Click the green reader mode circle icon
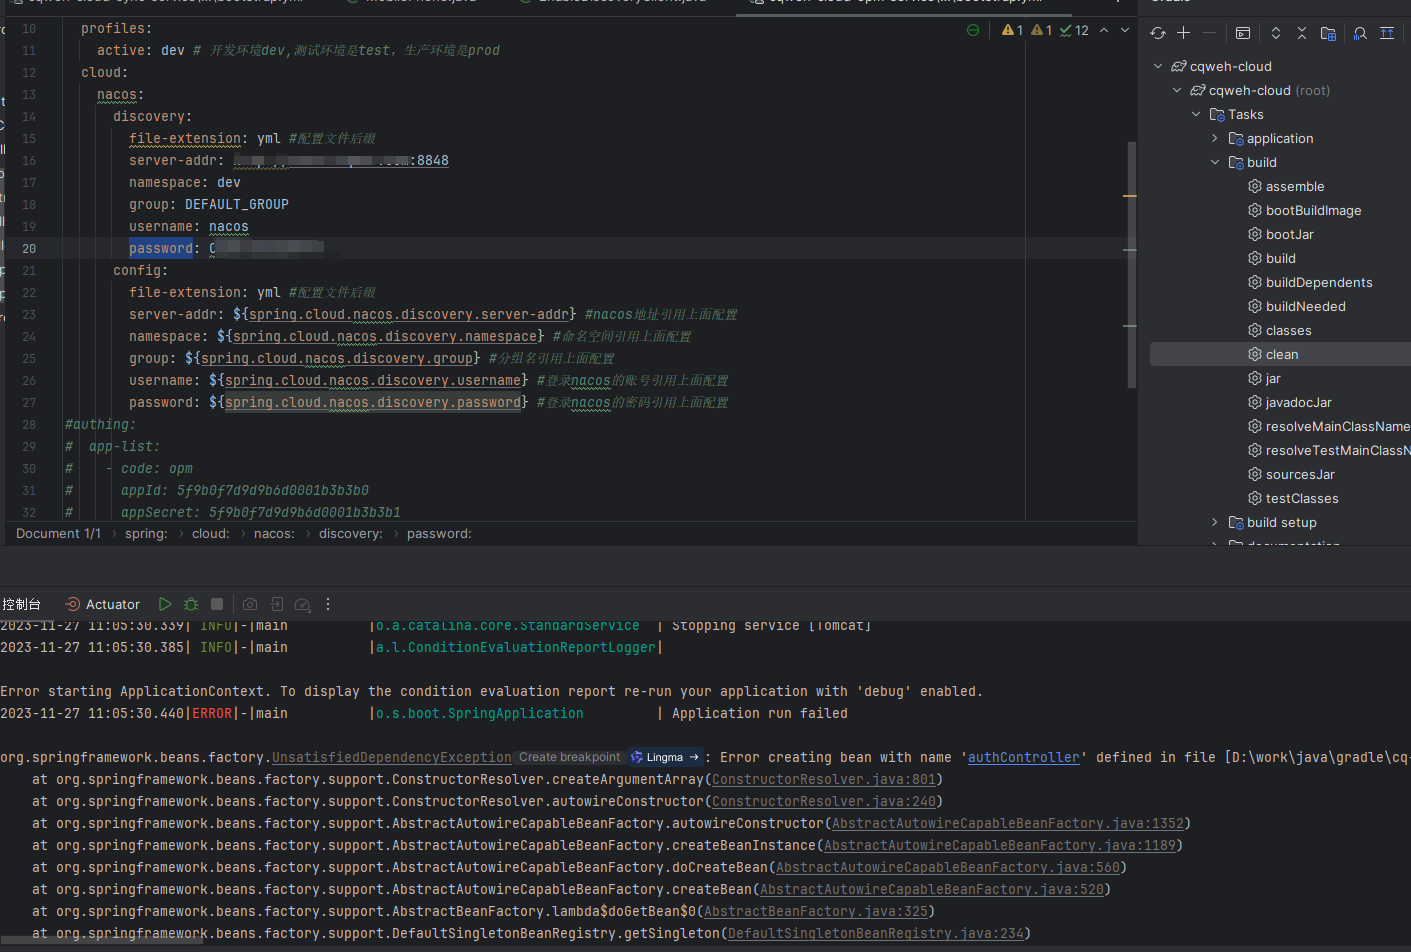The image size is (1411, 952). 973,30
